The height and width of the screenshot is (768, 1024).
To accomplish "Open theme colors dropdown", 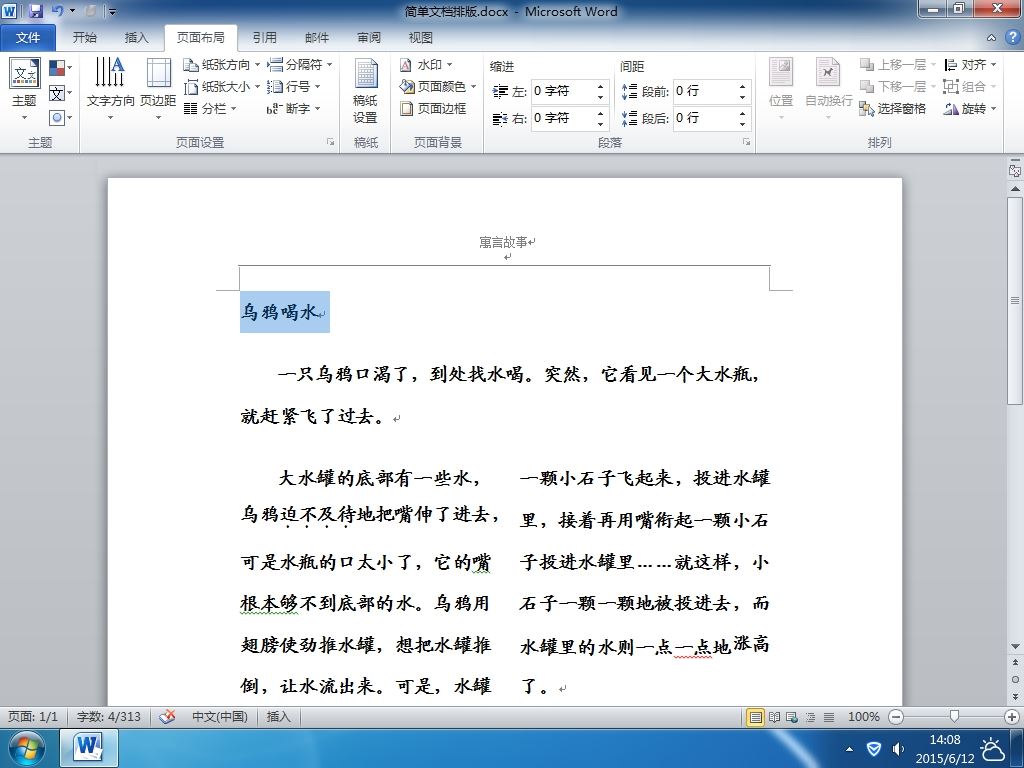I will click(x=60, y=67).
